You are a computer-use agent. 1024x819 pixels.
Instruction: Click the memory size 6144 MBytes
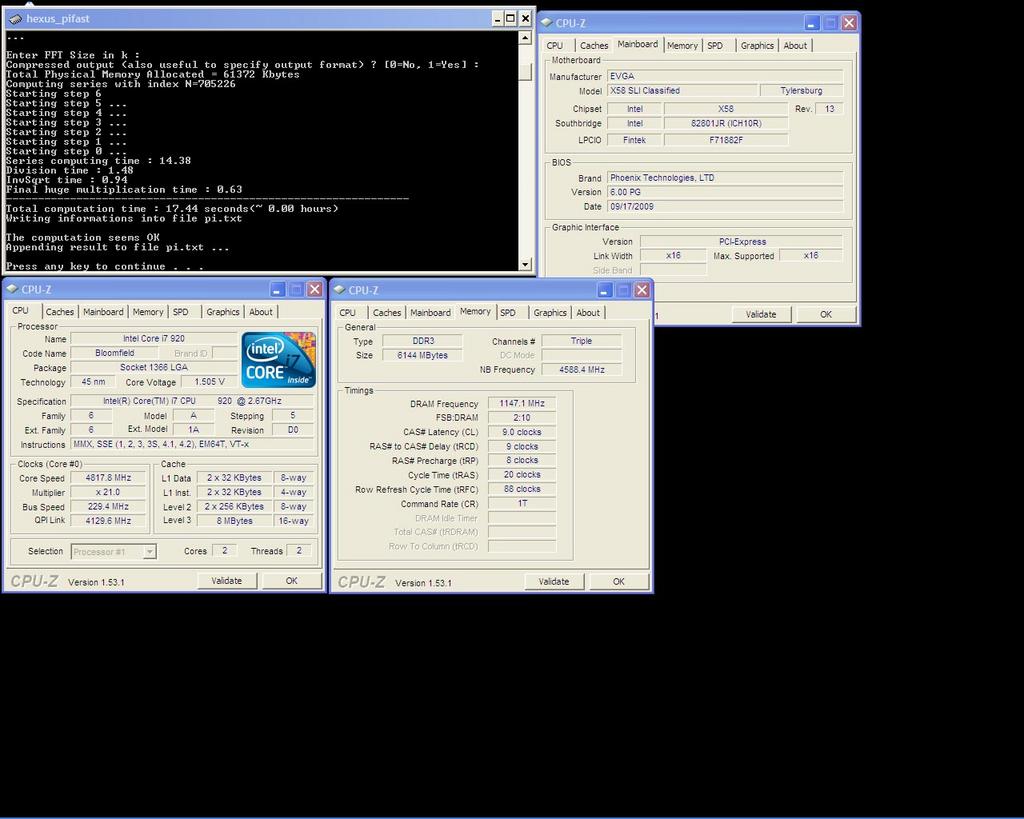coord(423,355)
